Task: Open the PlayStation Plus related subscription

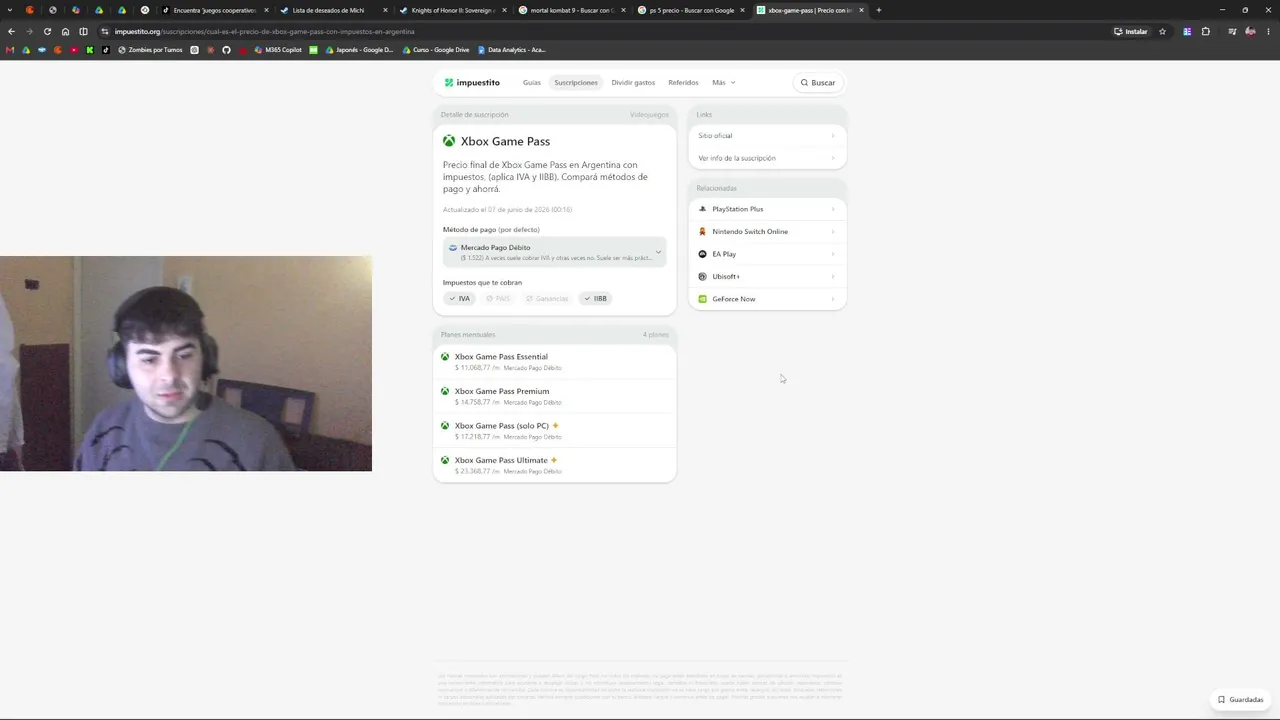Action: 767,209
